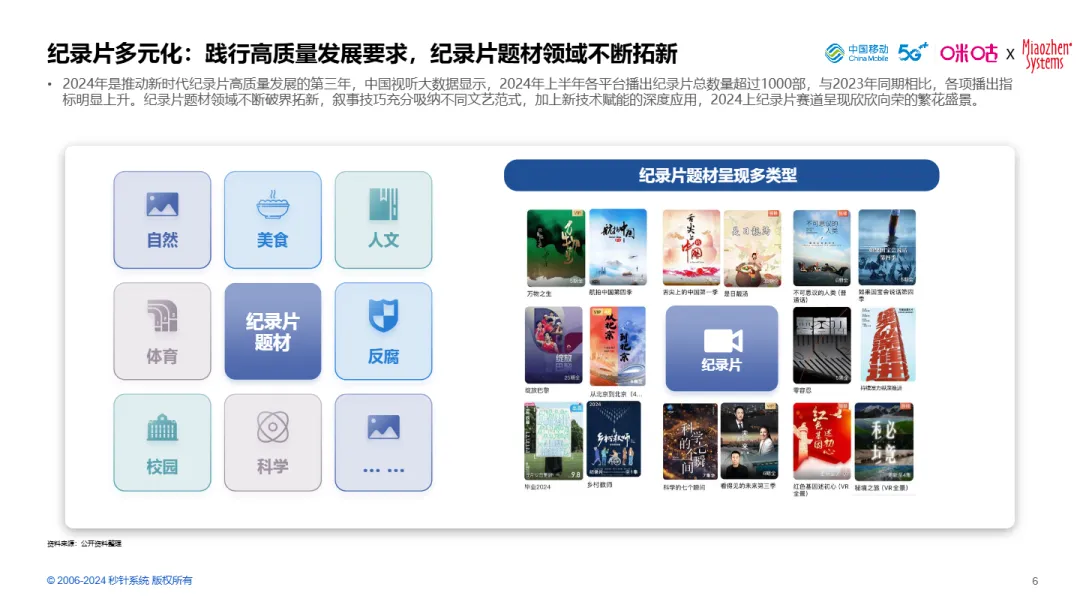Open the 万物之生 poster
The image size is (1080, 608).
(555, 248)
